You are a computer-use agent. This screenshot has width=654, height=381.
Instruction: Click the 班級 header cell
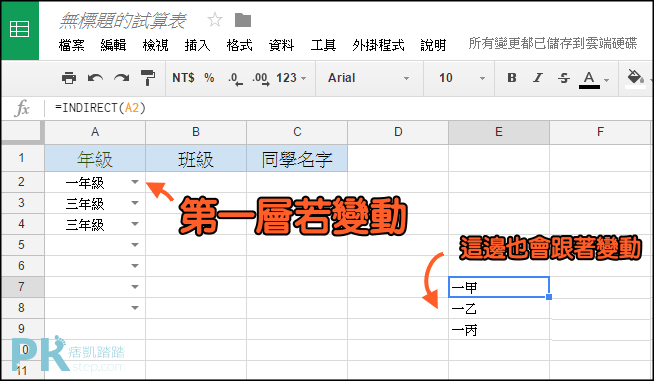[196, 158]
